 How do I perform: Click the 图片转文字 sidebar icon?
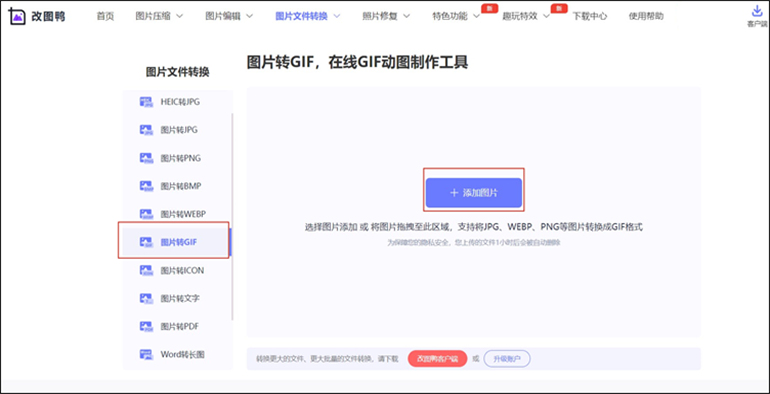tap(146, 298)
